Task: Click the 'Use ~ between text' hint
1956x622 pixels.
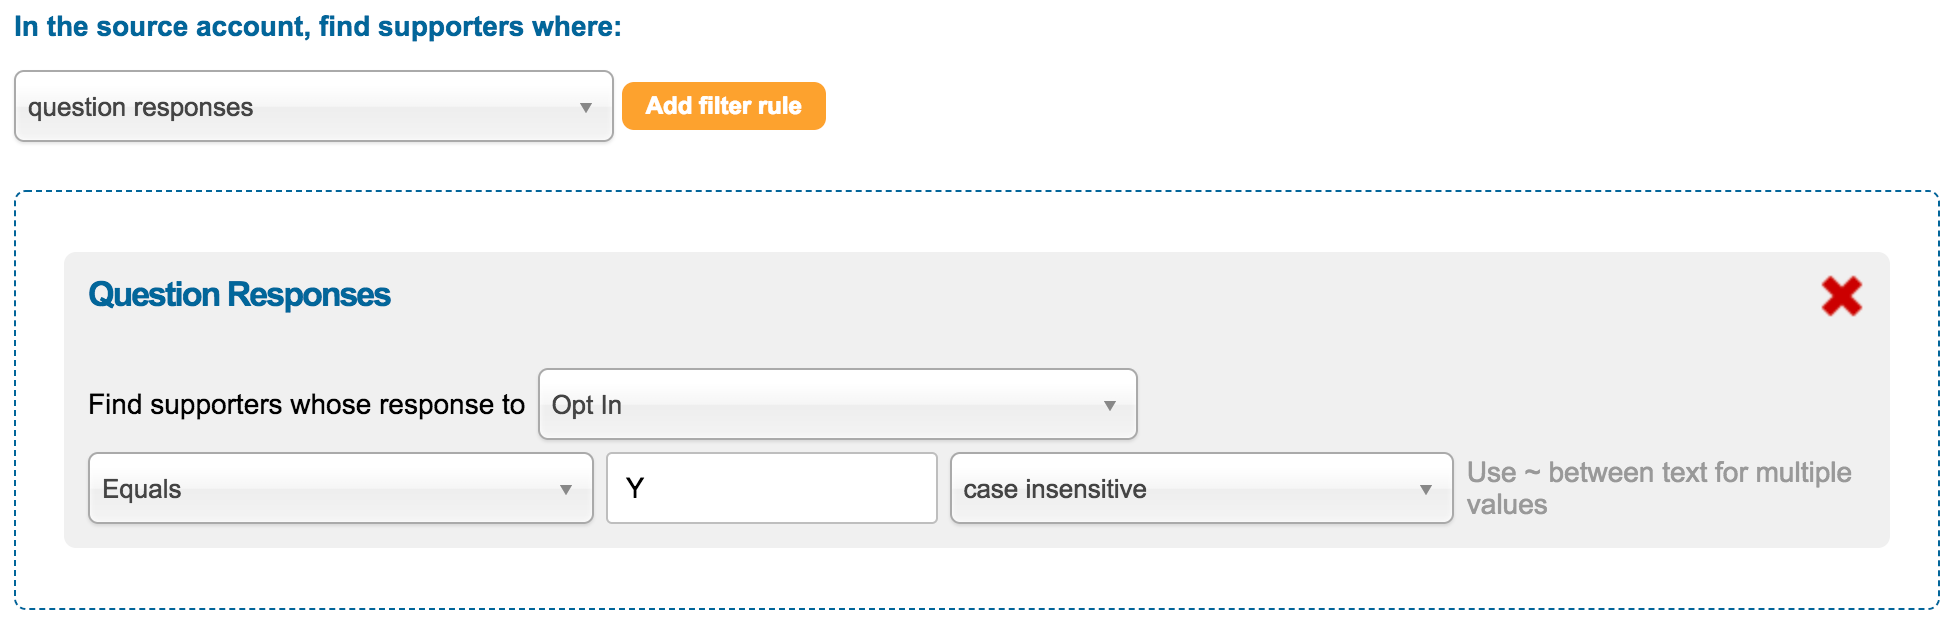Action: 1658,488
